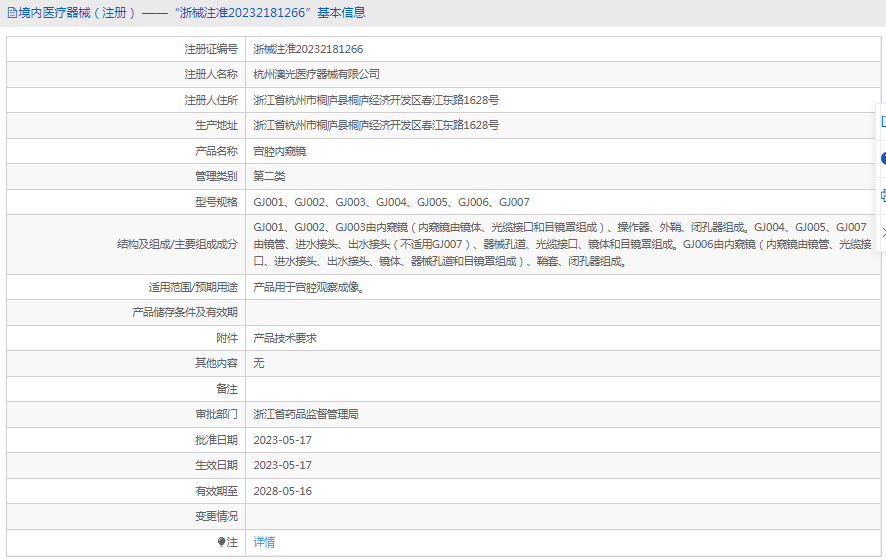The image size is (886, 560).
Task: Click attachment value 产品技术要求
Action: pos(285,338)
